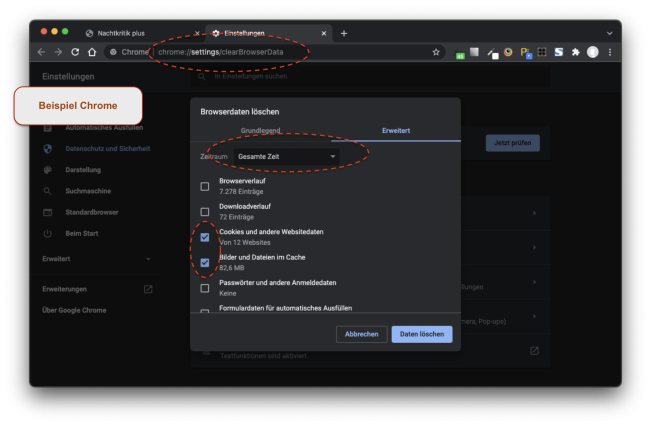651x426 pixels.
Task: Open the Zeitraum dropdown 'Gesamte Zeit'
Action: (287, 157)
